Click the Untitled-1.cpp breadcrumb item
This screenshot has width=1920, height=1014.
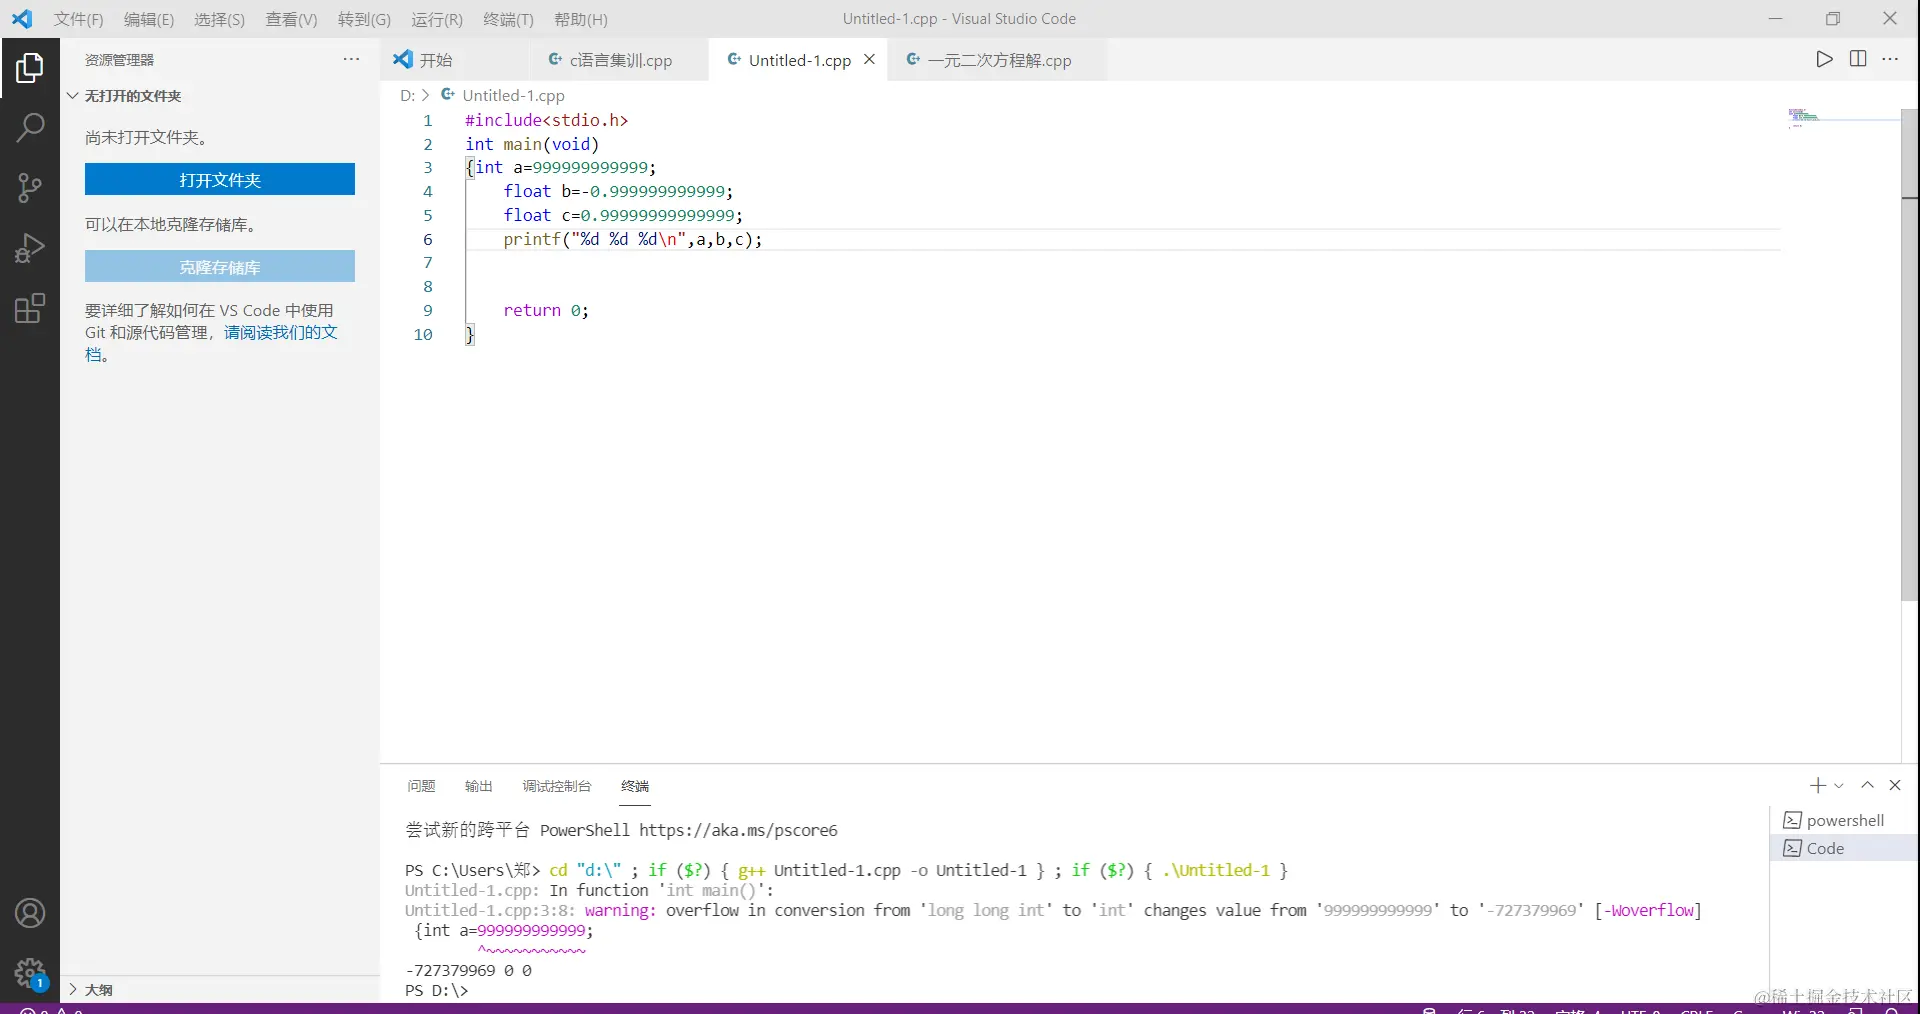pyautogui.click(x=513, y=95)
